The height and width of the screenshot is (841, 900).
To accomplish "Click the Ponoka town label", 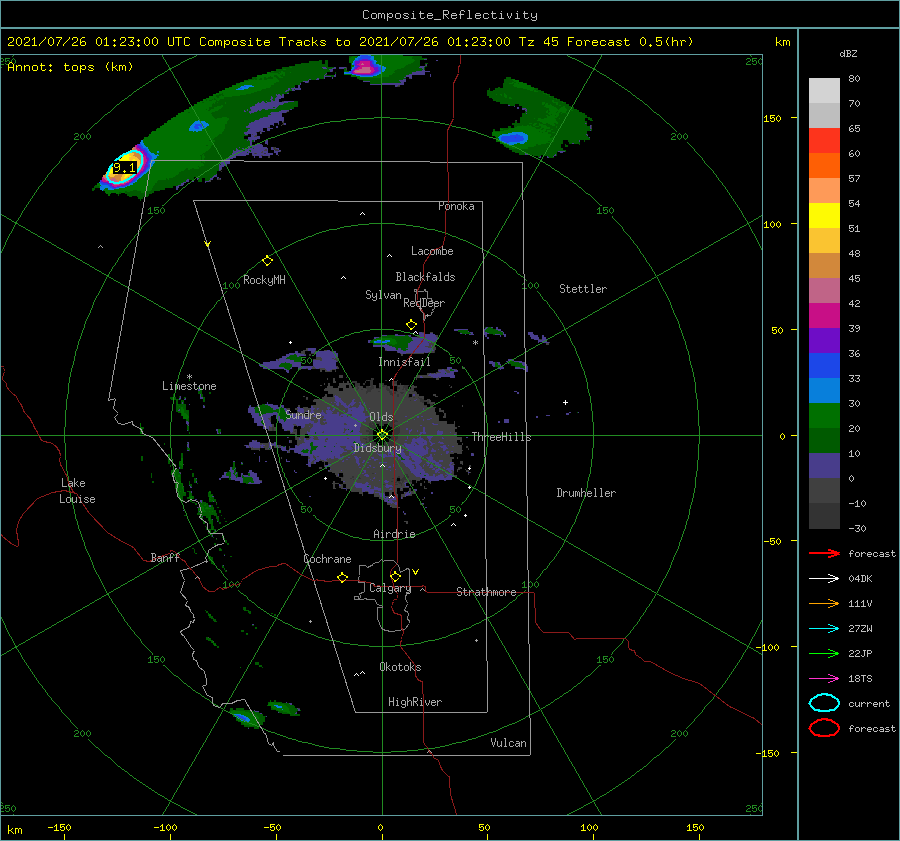I will tap(456, 206).
